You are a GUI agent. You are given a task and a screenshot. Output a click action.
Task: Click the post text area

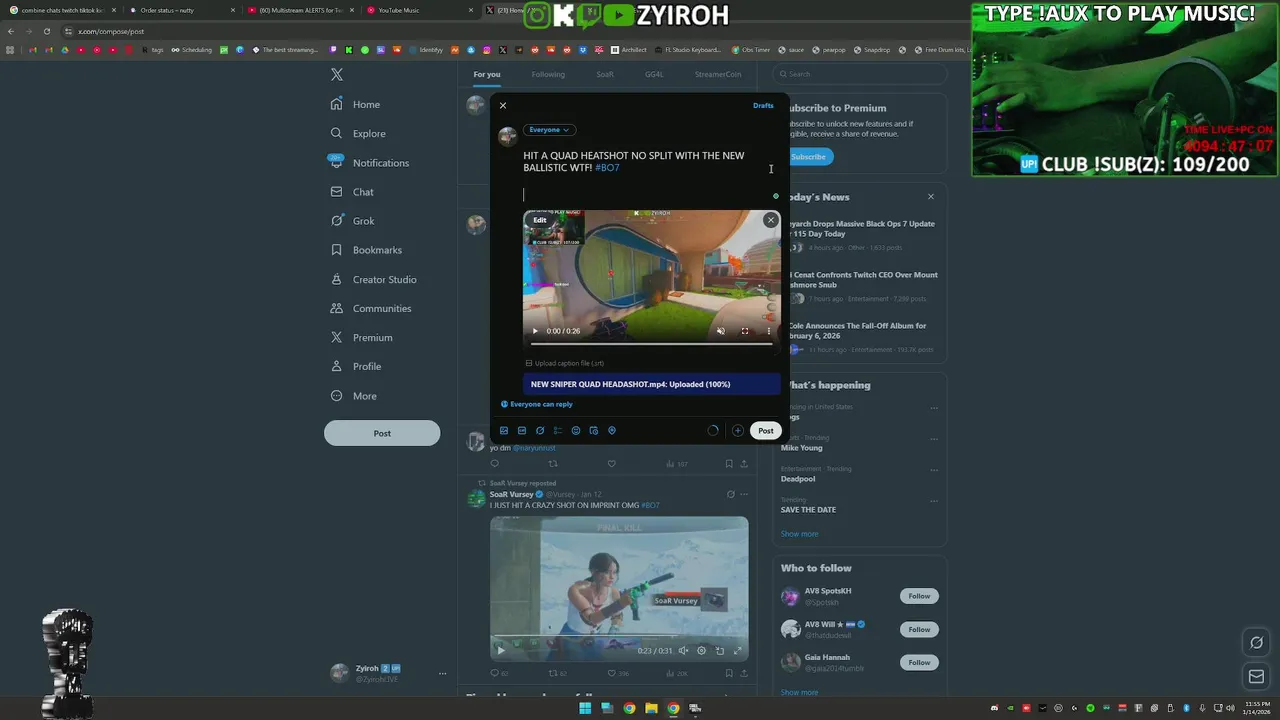pos(648,175)
